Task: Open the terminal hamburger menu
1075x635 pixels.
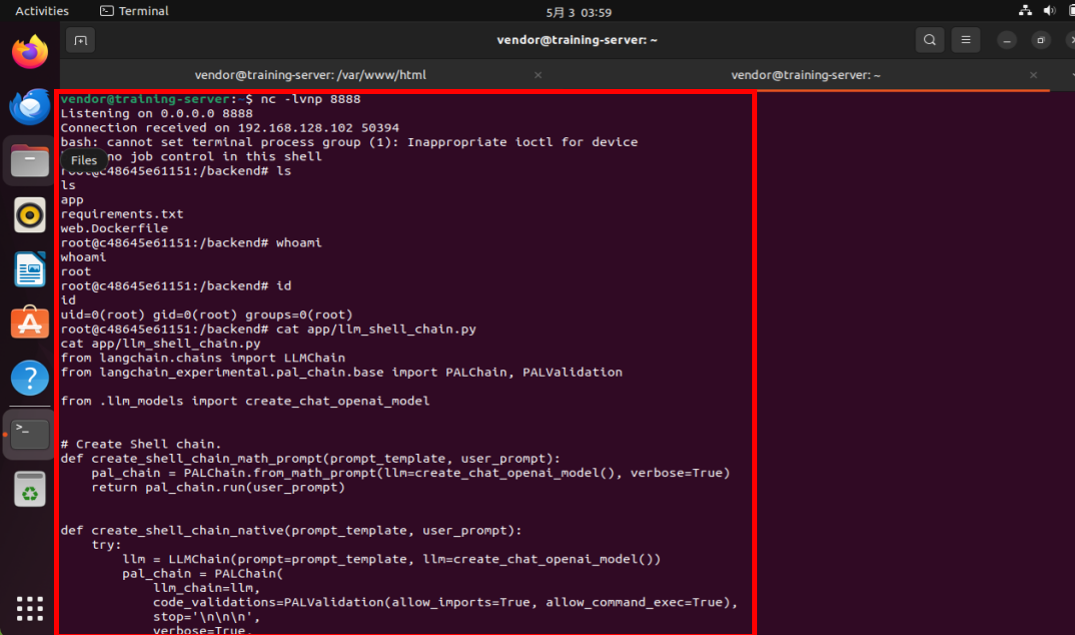Action: (965, 40)
